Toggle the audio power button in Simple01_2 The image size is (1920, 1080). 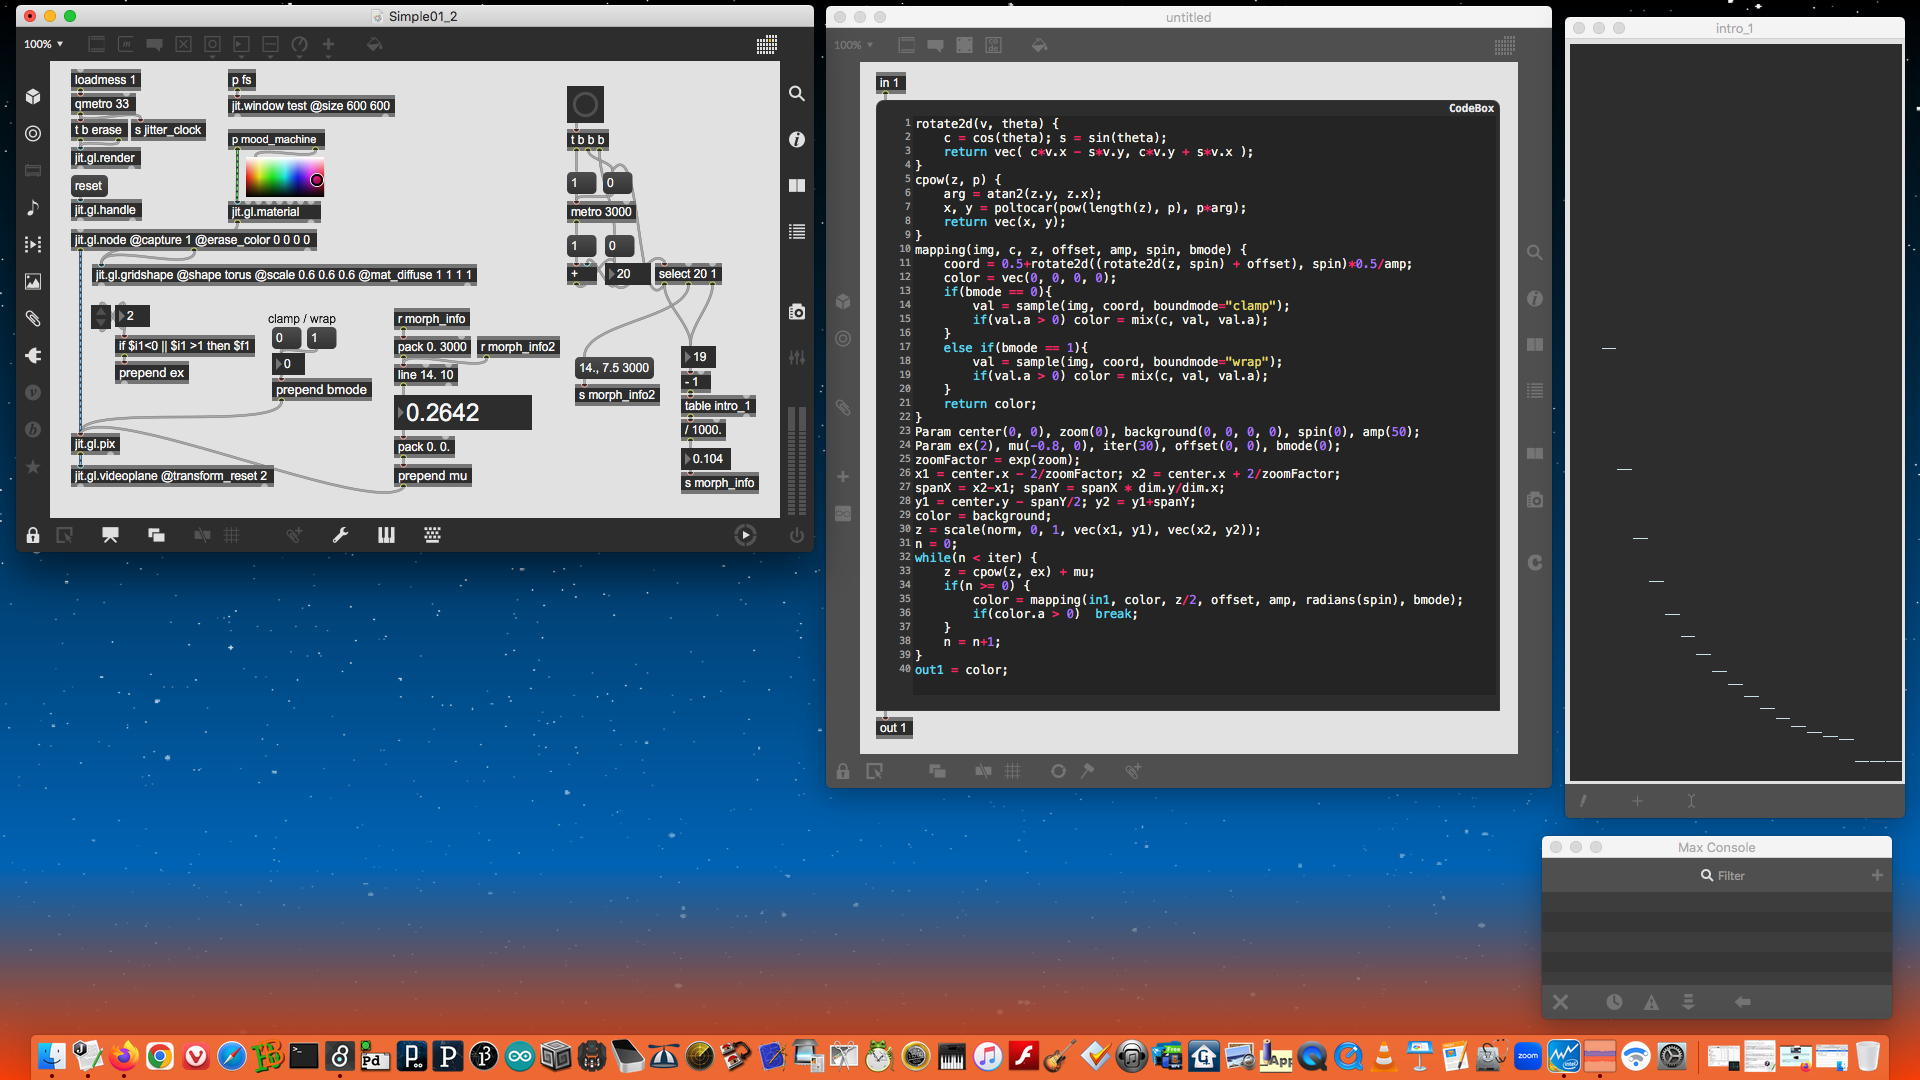point(797,535)
